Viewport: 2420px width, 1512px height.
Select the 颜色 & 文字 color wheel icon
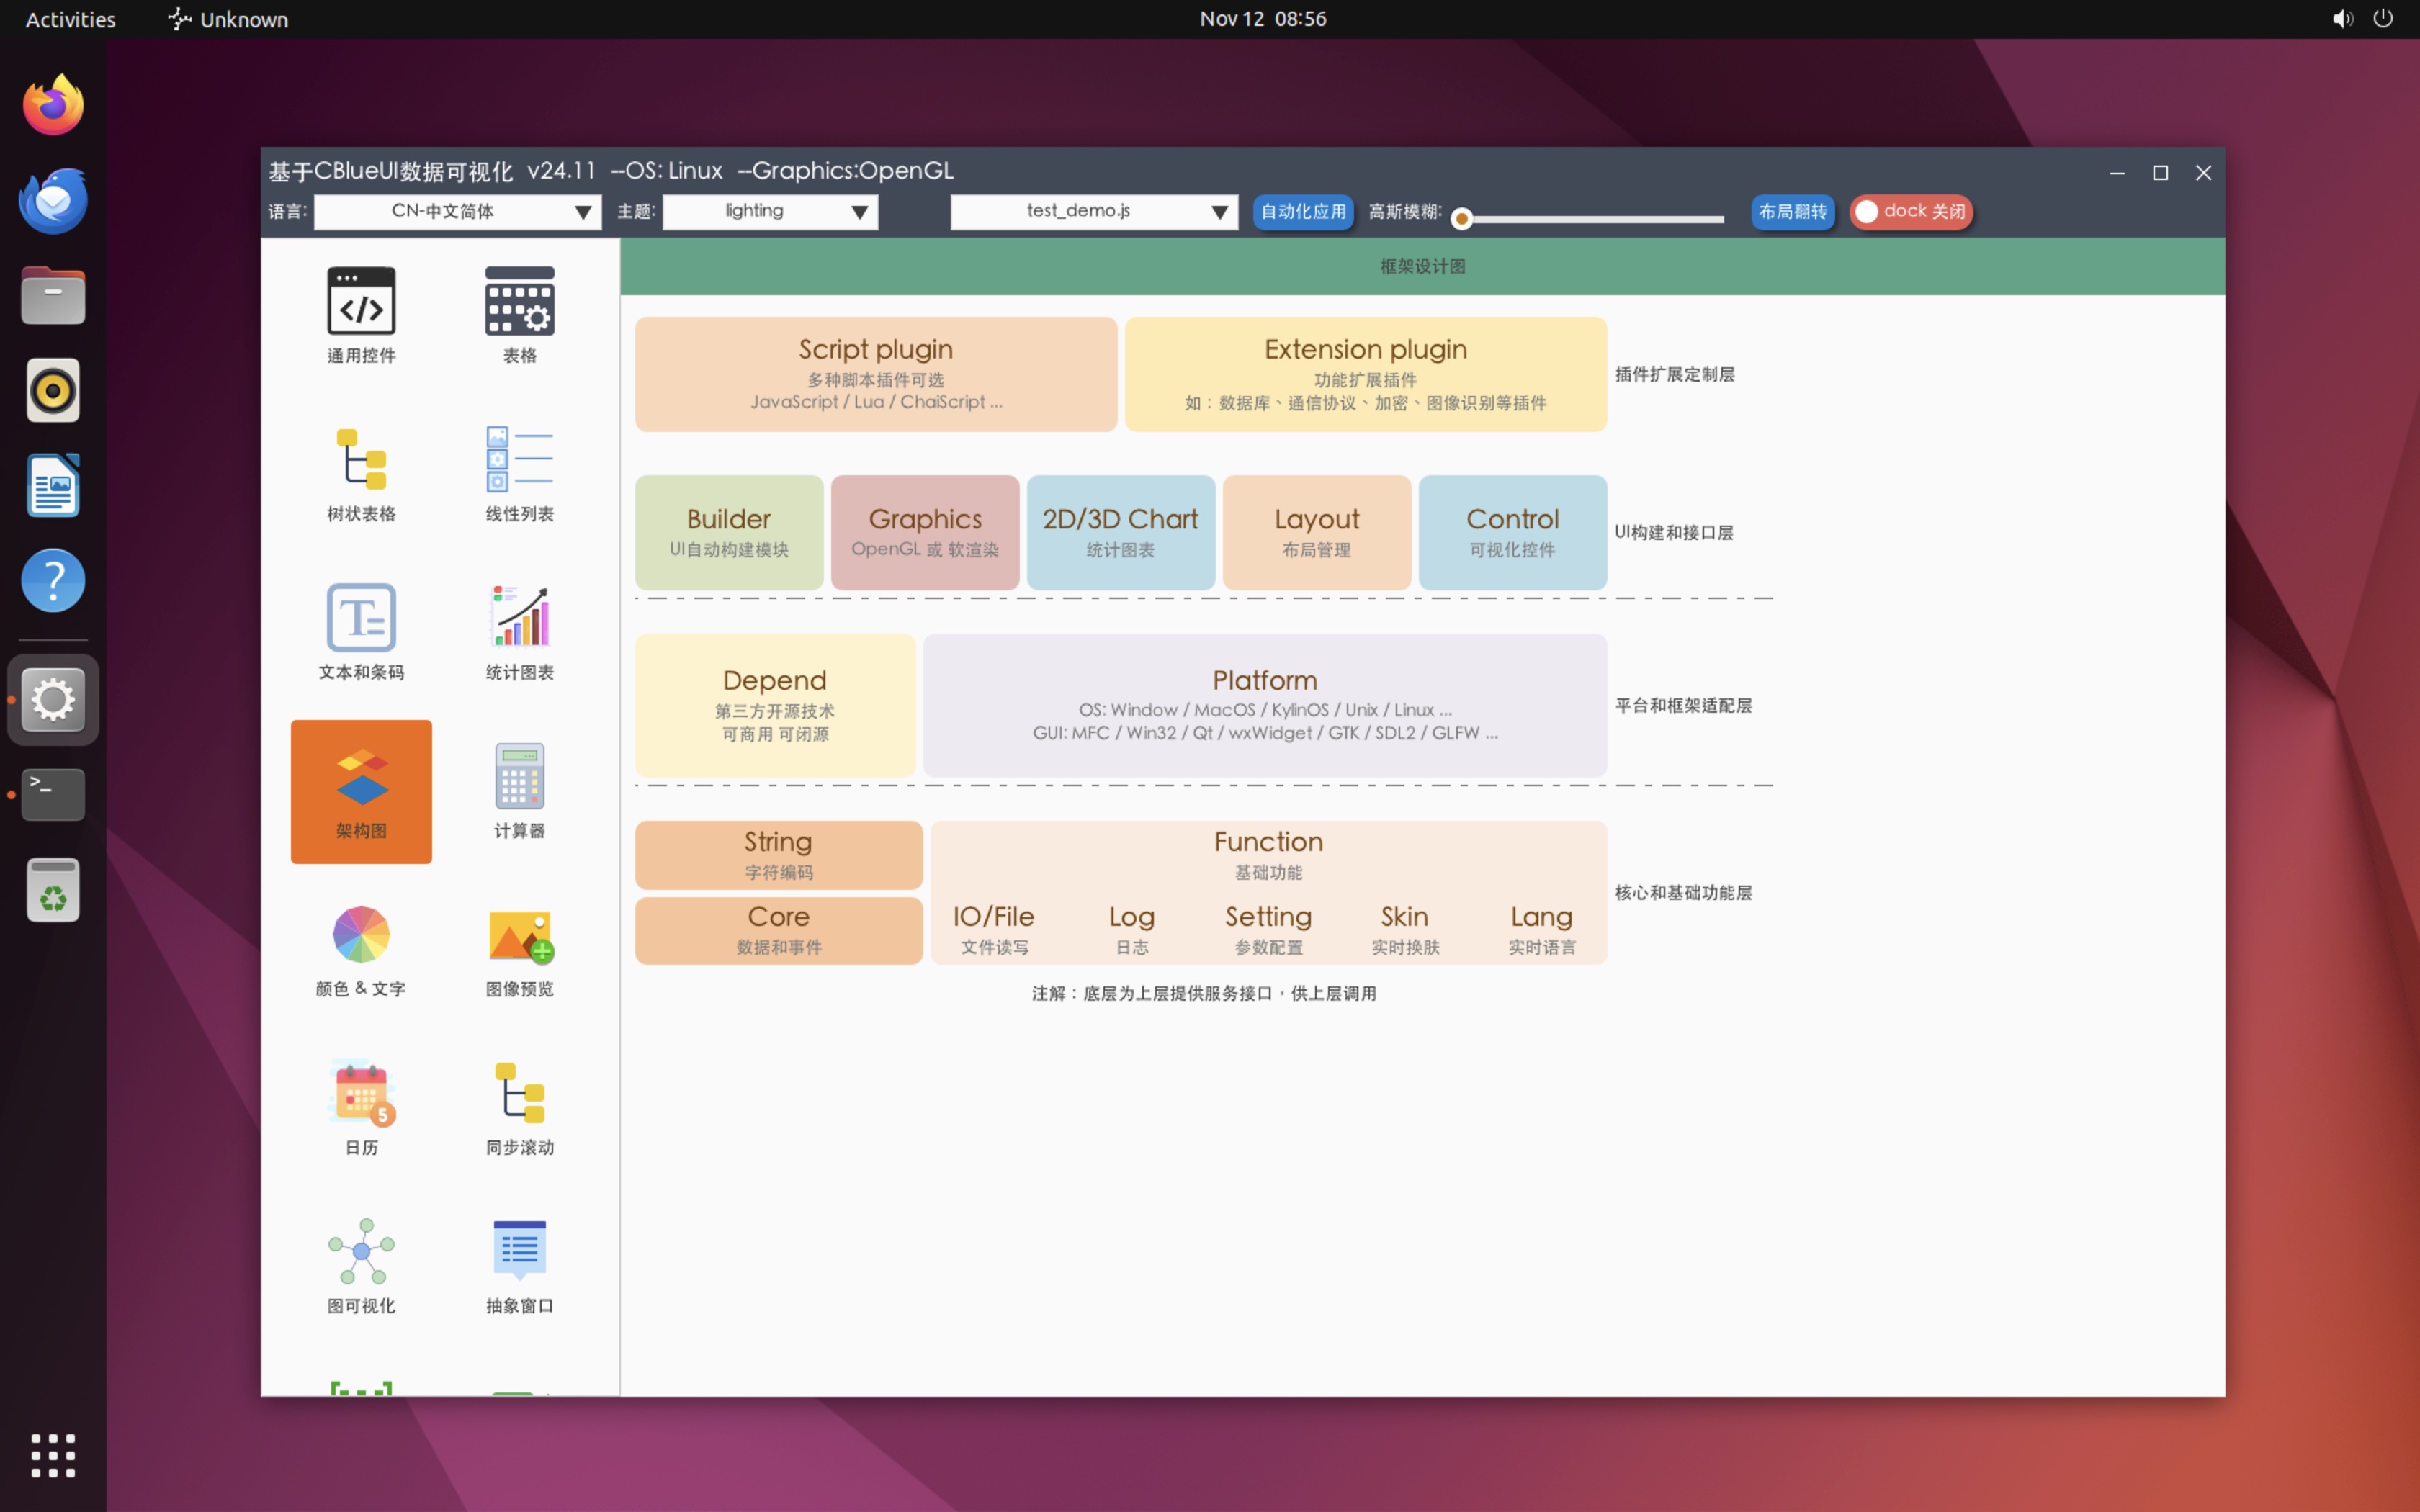[x=361, y=935]
